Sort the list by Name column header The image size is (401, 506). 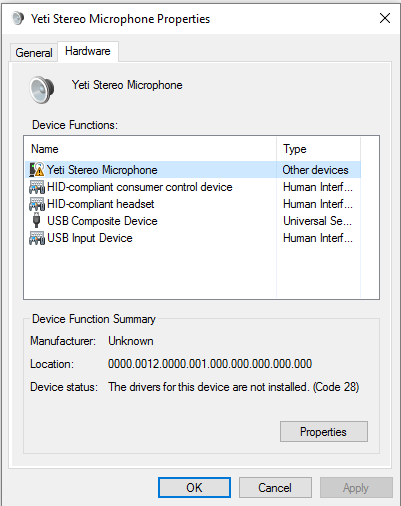coord(150,149)
